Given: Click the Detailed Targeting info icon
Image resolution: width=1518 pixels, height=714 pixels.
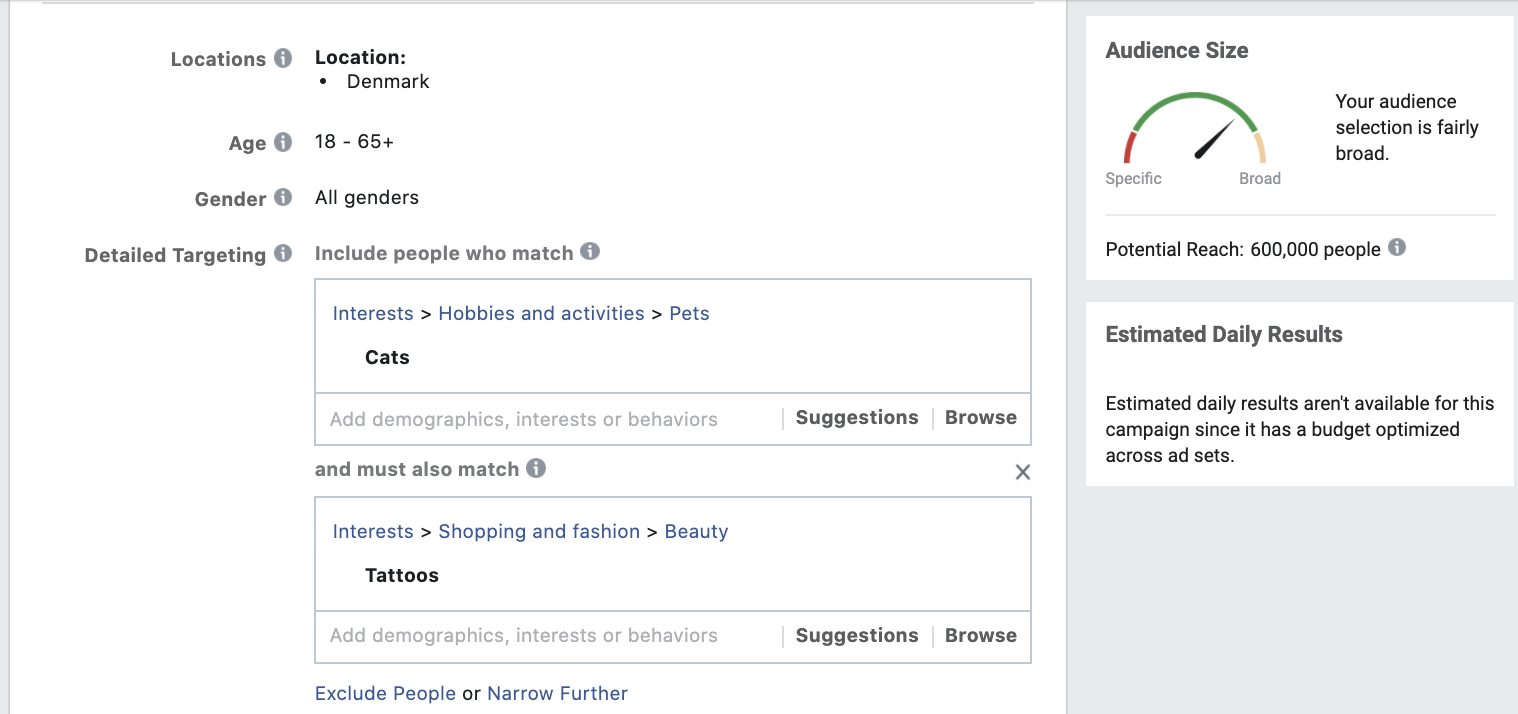Looking at the screenshot, I should point(283,254).
